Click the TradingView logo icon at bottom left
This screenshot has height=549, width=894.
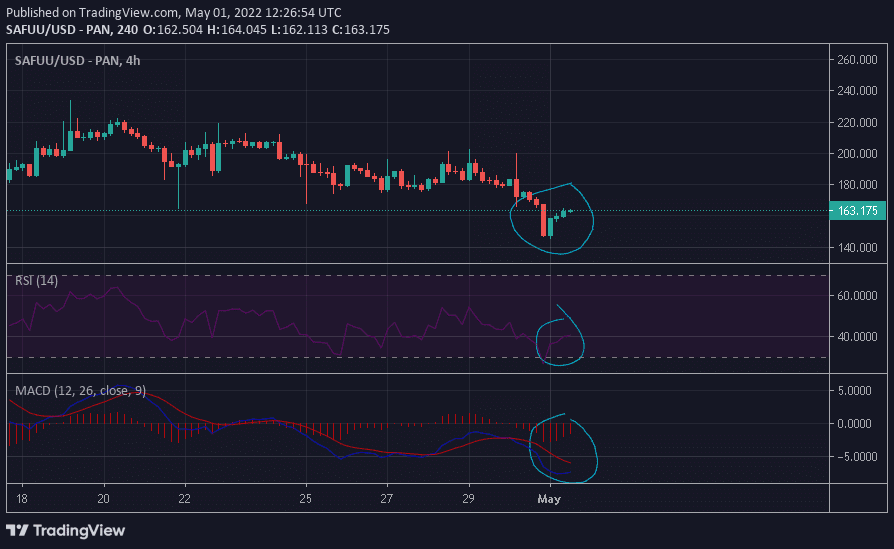point(19,529)
